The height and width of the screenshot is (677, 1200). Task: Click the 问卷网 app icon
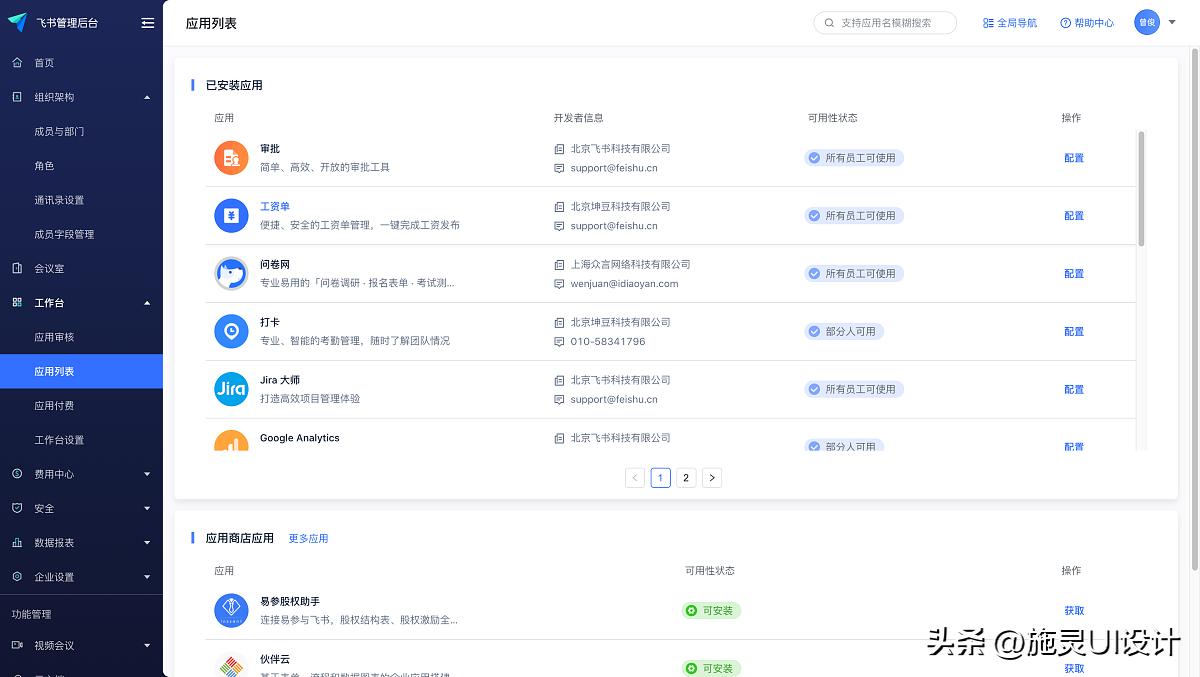click(231, 273)
